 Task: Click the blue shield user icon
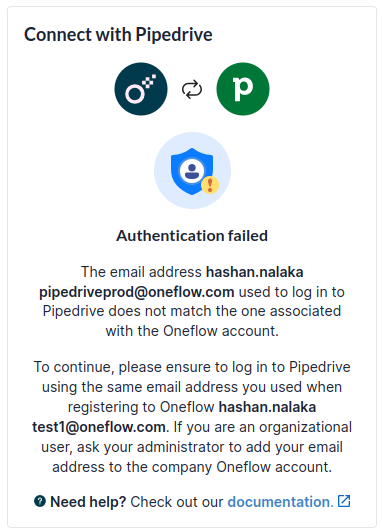pyautogui.click(x=192, y=171)
